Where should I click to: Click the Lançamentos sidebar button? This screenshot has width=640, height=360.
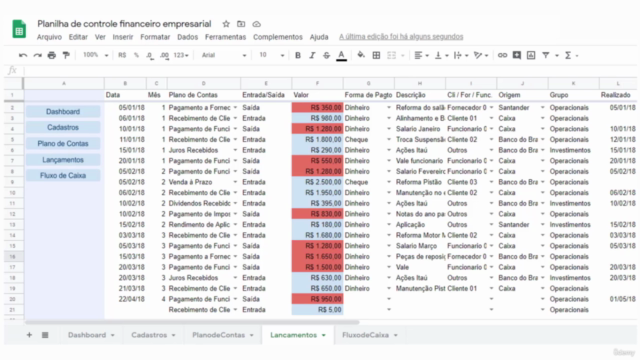(x=63, y=160)
